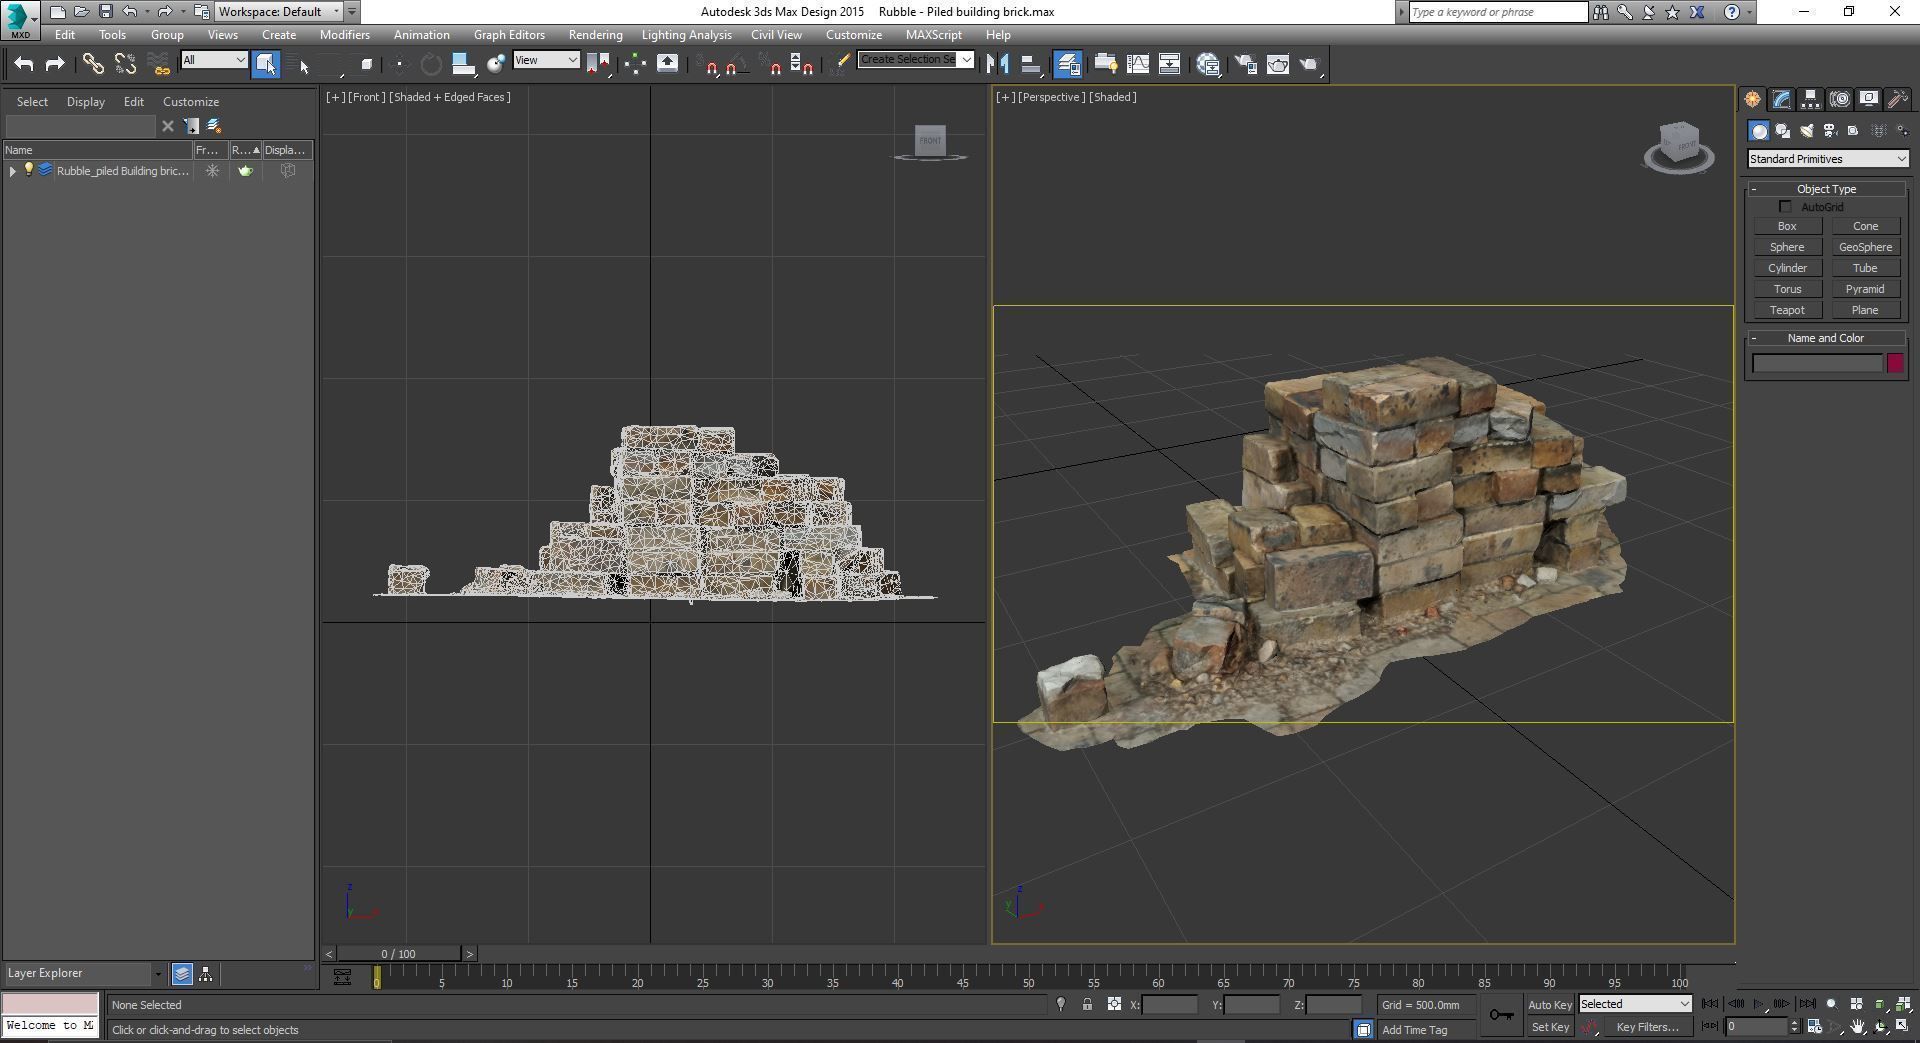Enable the AutoGrid checkbox
Viewport: 1920px width, 1043px height.
(1786, 207)
